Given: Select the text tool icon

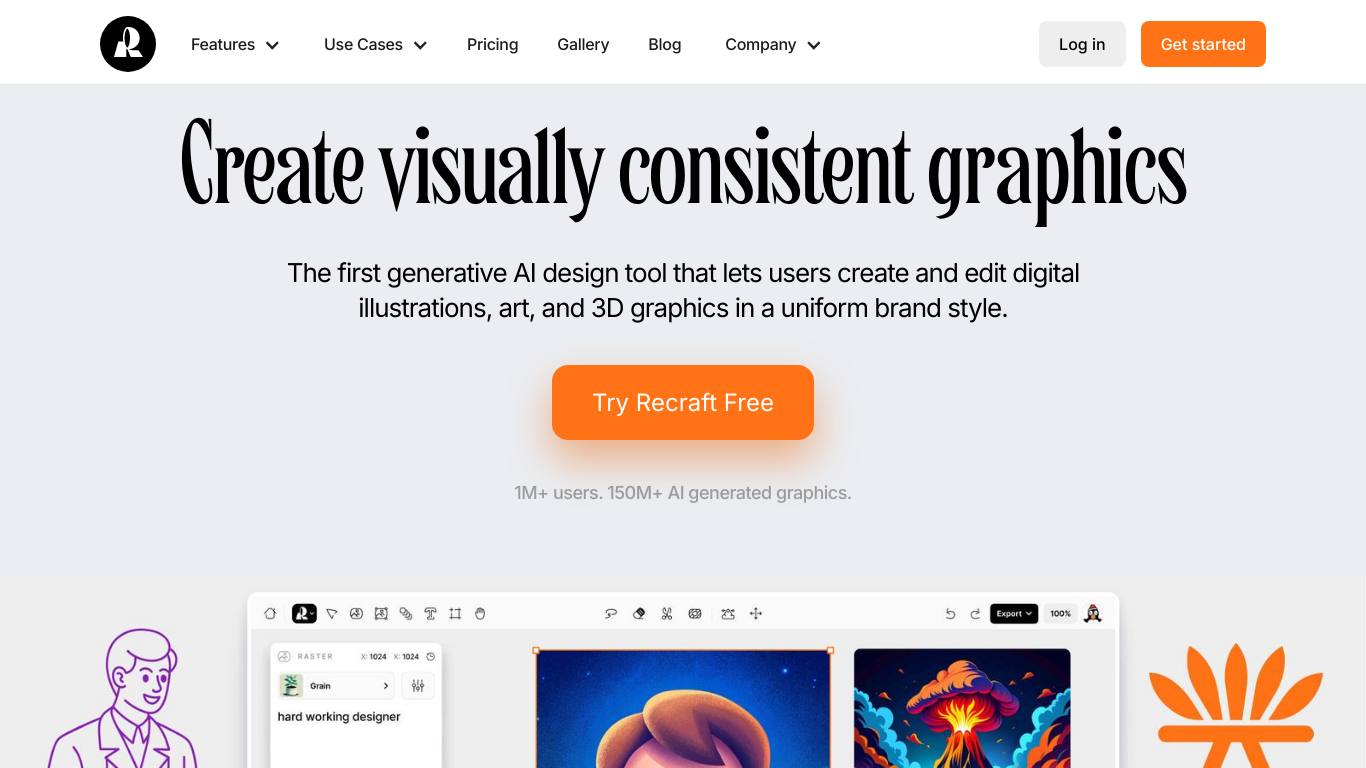Looking at the screenshot, I should 430,614.
